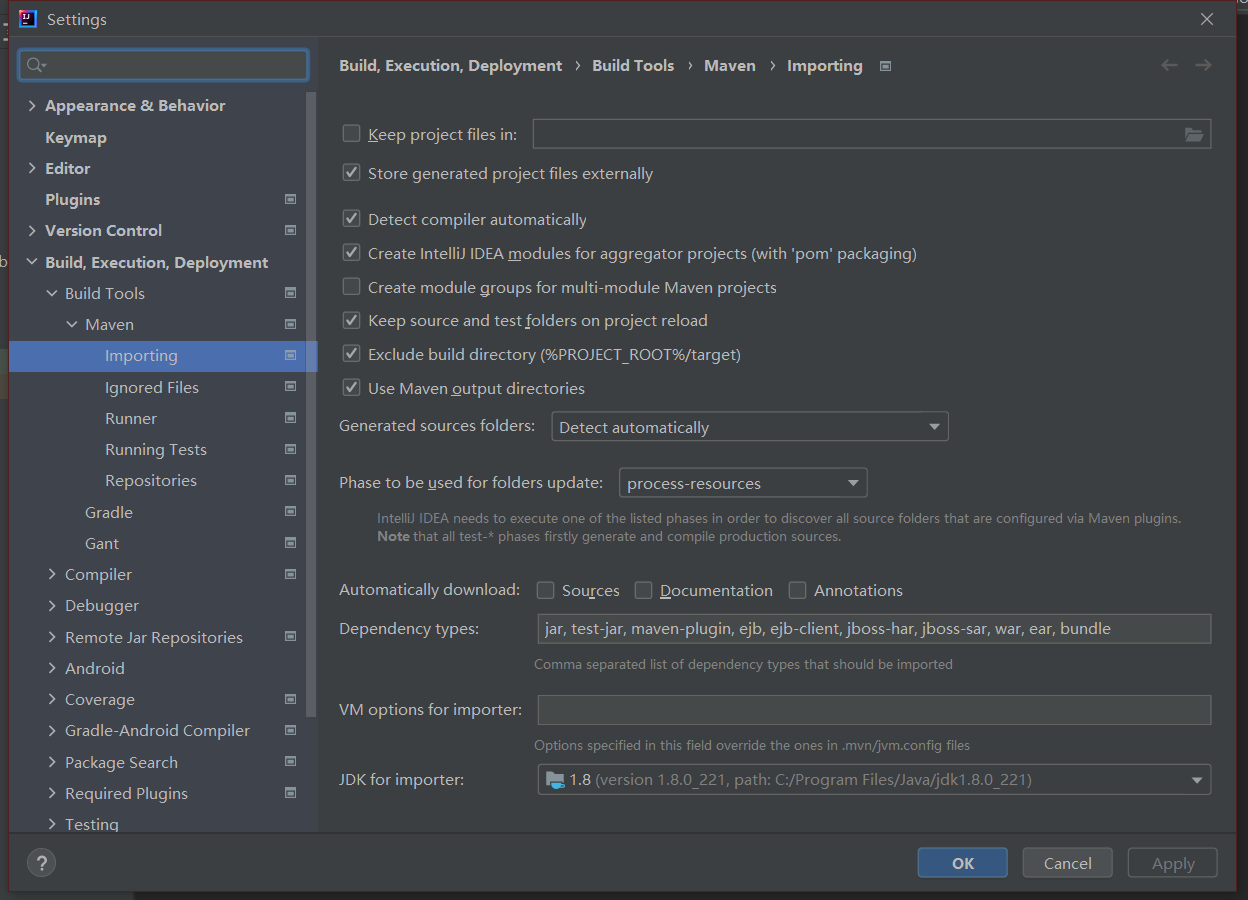Click Maven in breadcrumb
The image size is (1248, 900).
click(x=730, y=65)
